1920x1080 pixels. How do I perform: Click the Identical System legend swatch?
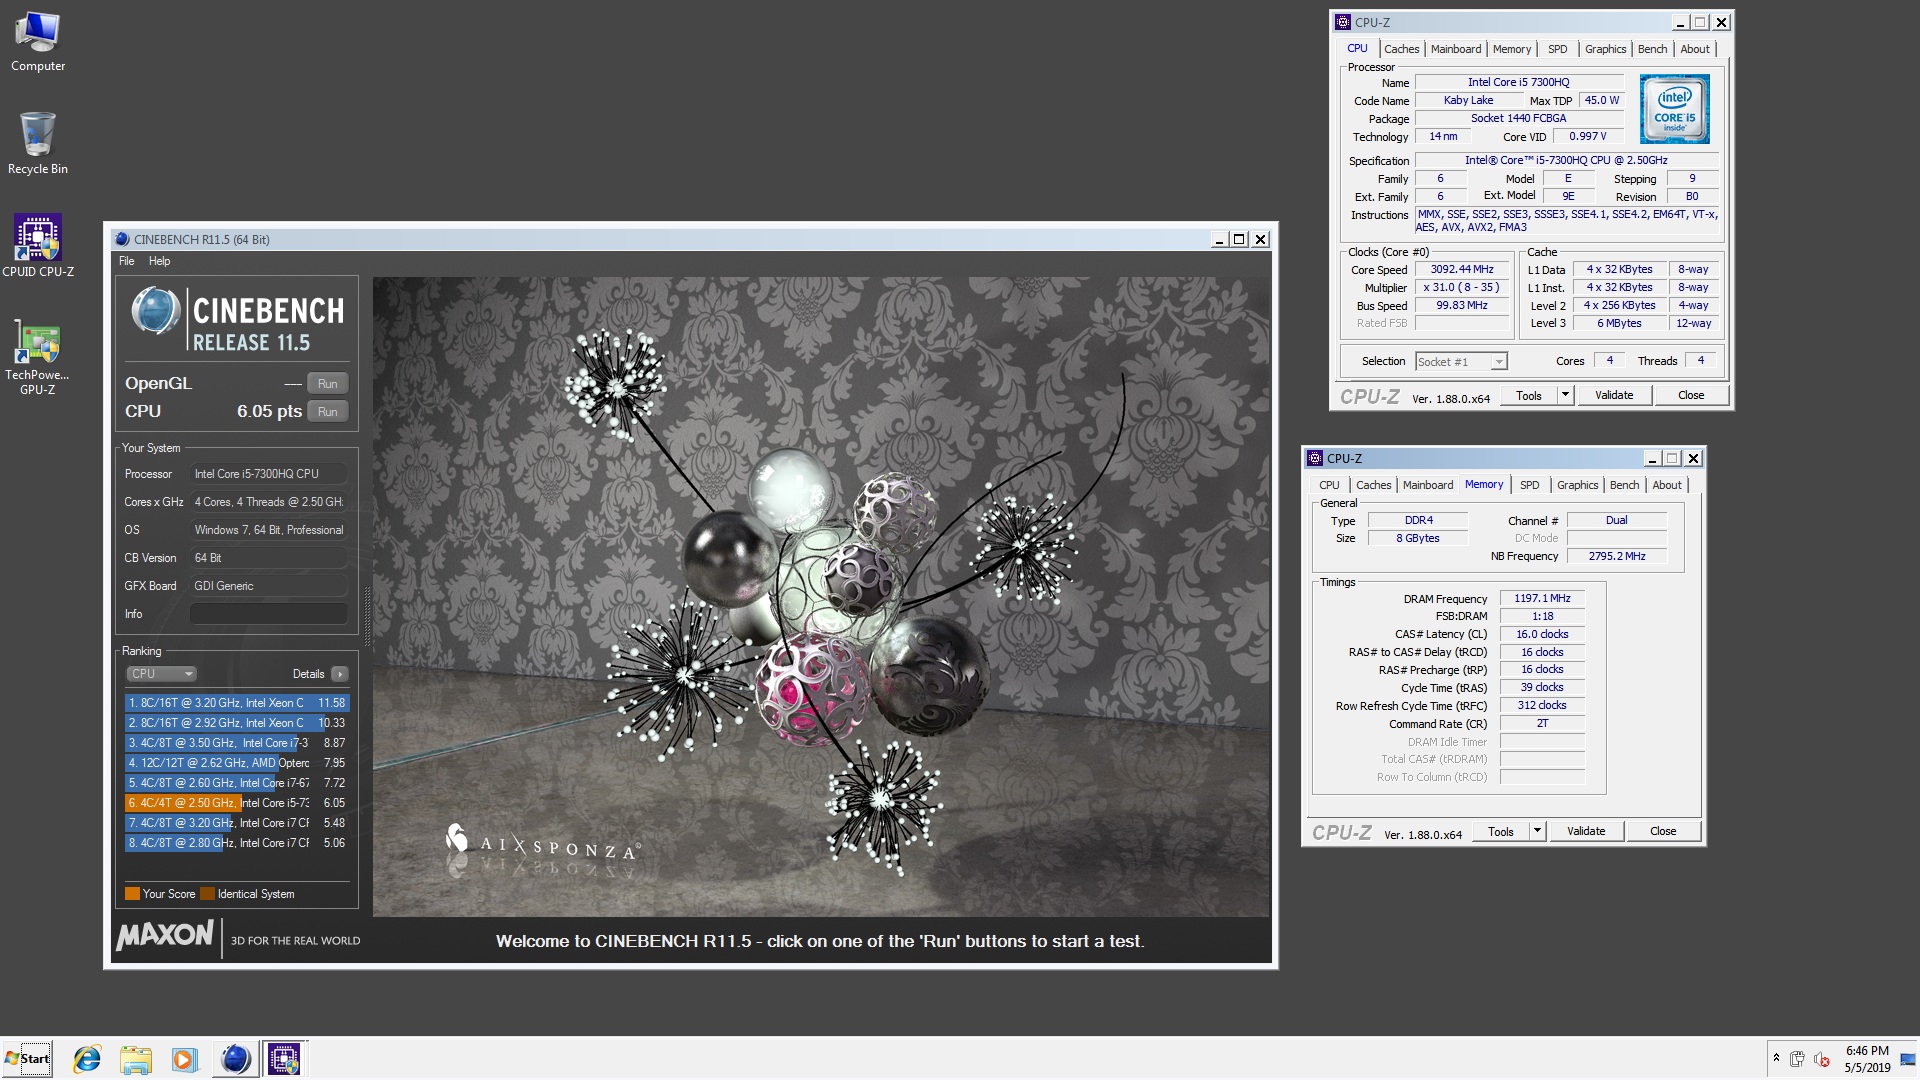coord(207,894)
